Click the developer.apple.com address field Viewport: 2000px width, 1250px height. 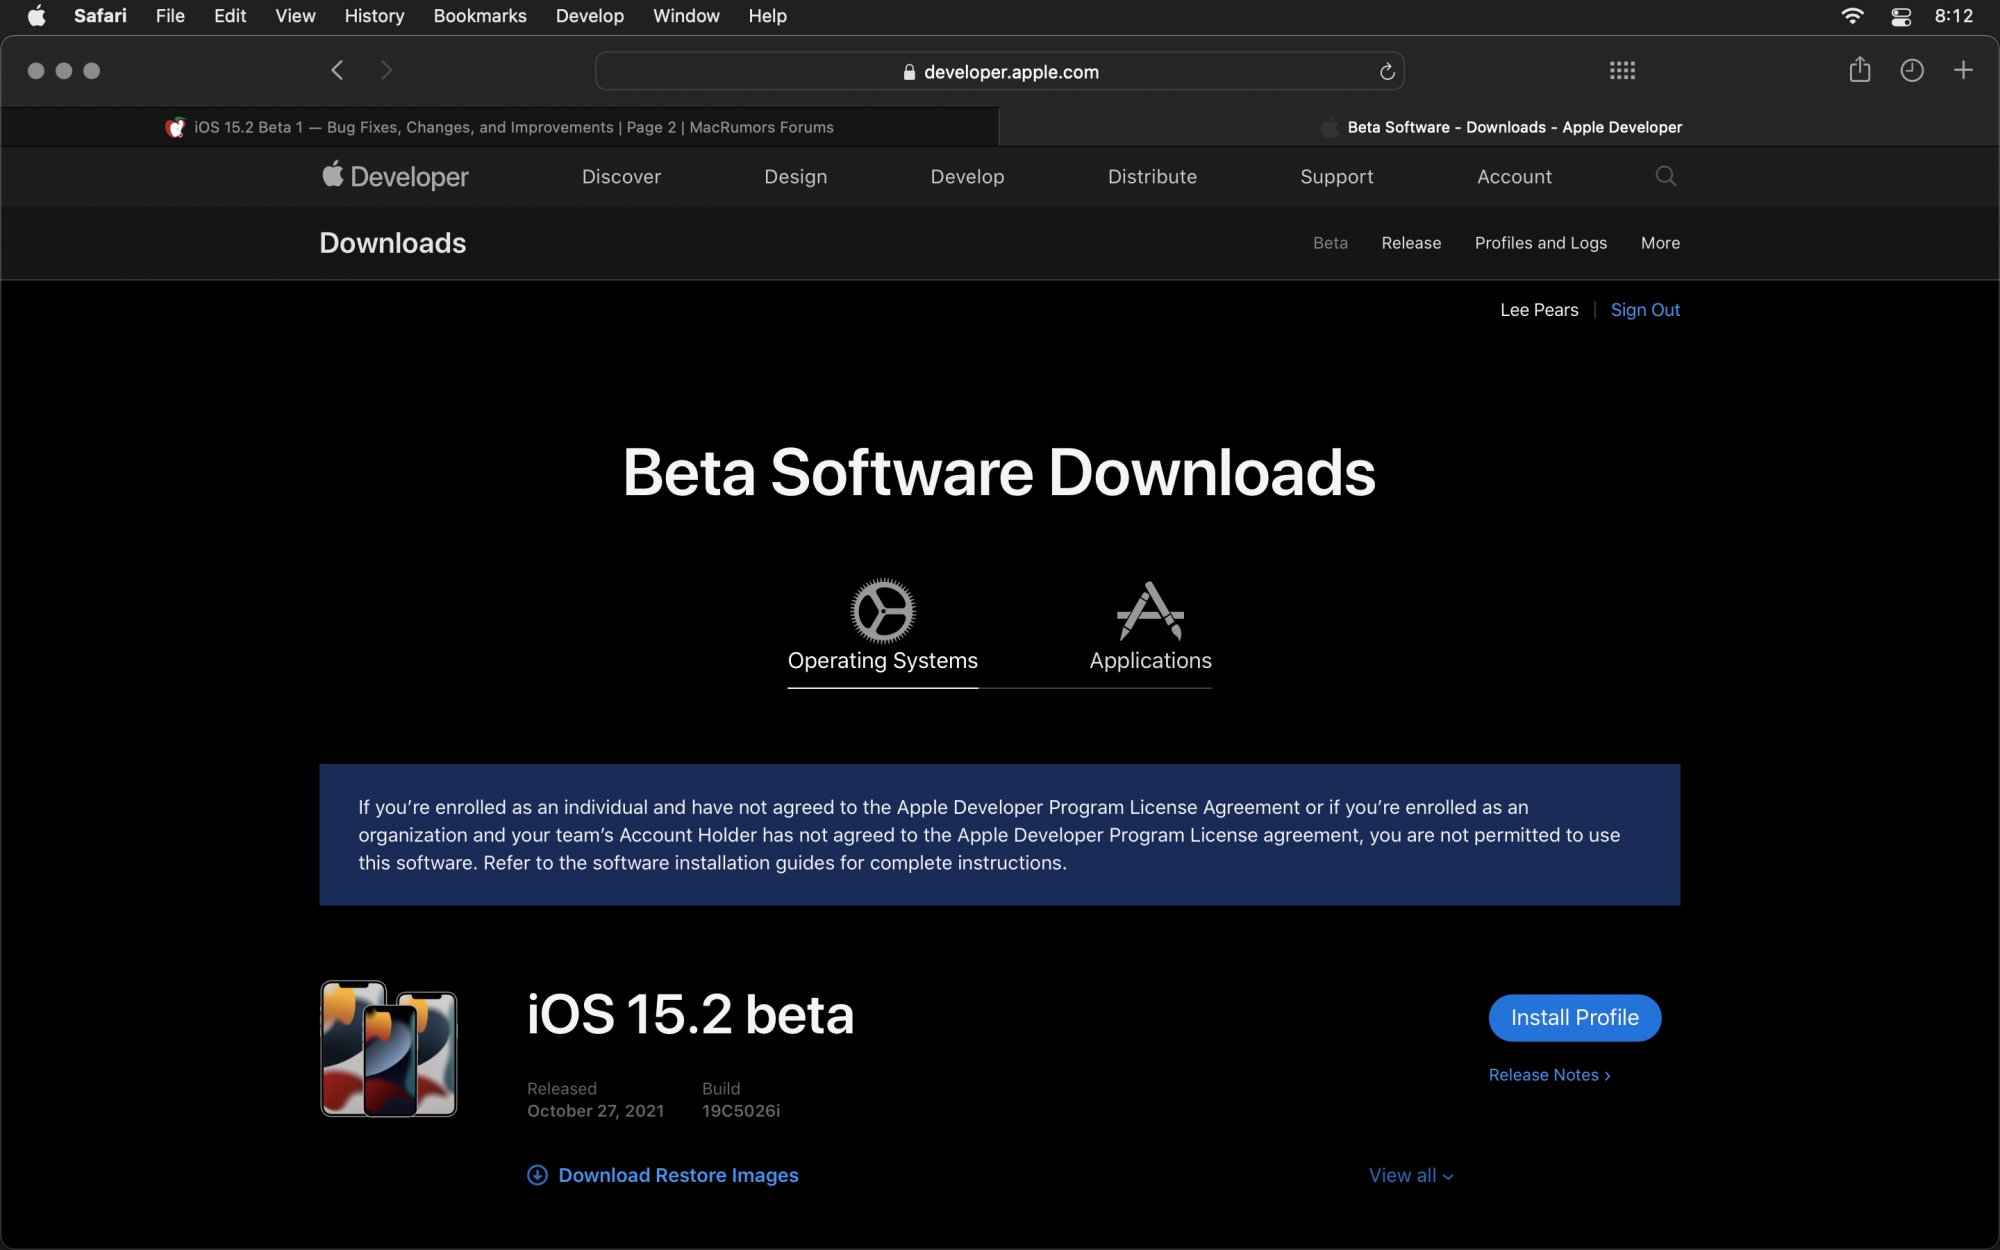[x=1000, y=72]
